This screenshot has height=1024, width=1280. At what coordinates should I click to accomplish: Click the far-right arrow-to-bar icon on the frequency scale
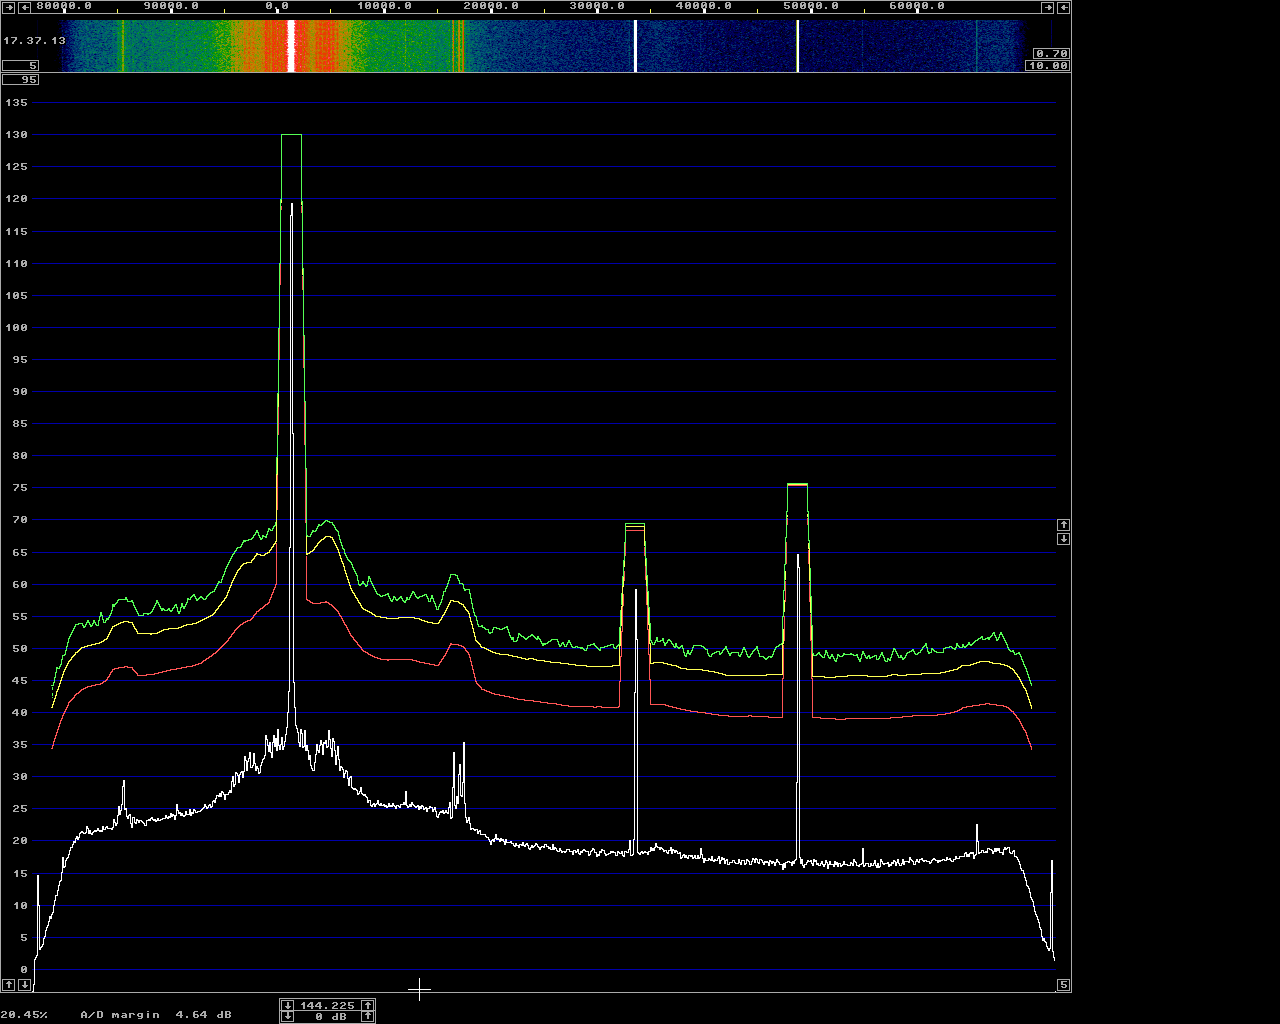(x=1063, y=7)
